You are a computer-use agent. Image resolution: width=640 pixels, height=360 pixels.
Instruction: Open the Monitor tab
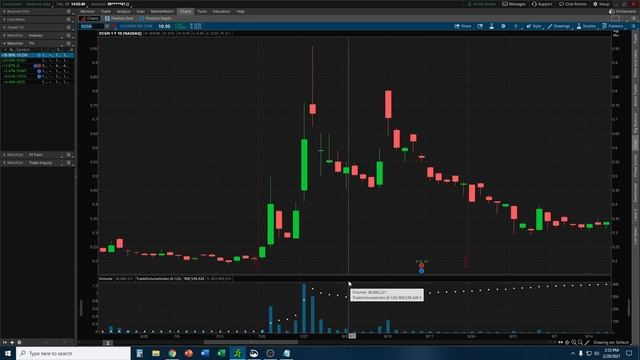click(x=87, y=11)
